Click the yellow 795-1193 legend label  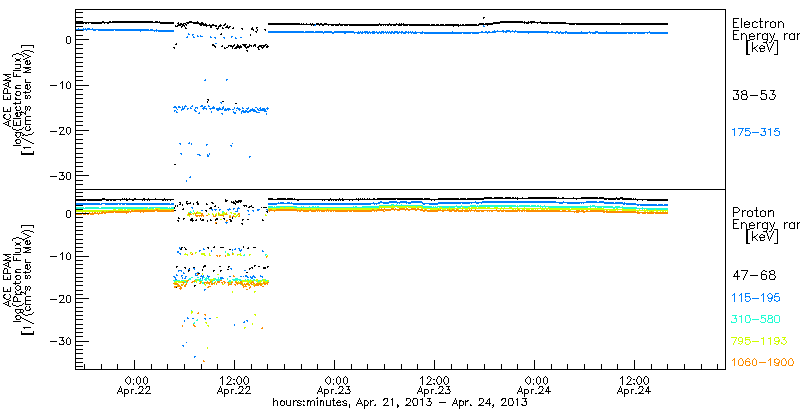[x=759, y=341]
